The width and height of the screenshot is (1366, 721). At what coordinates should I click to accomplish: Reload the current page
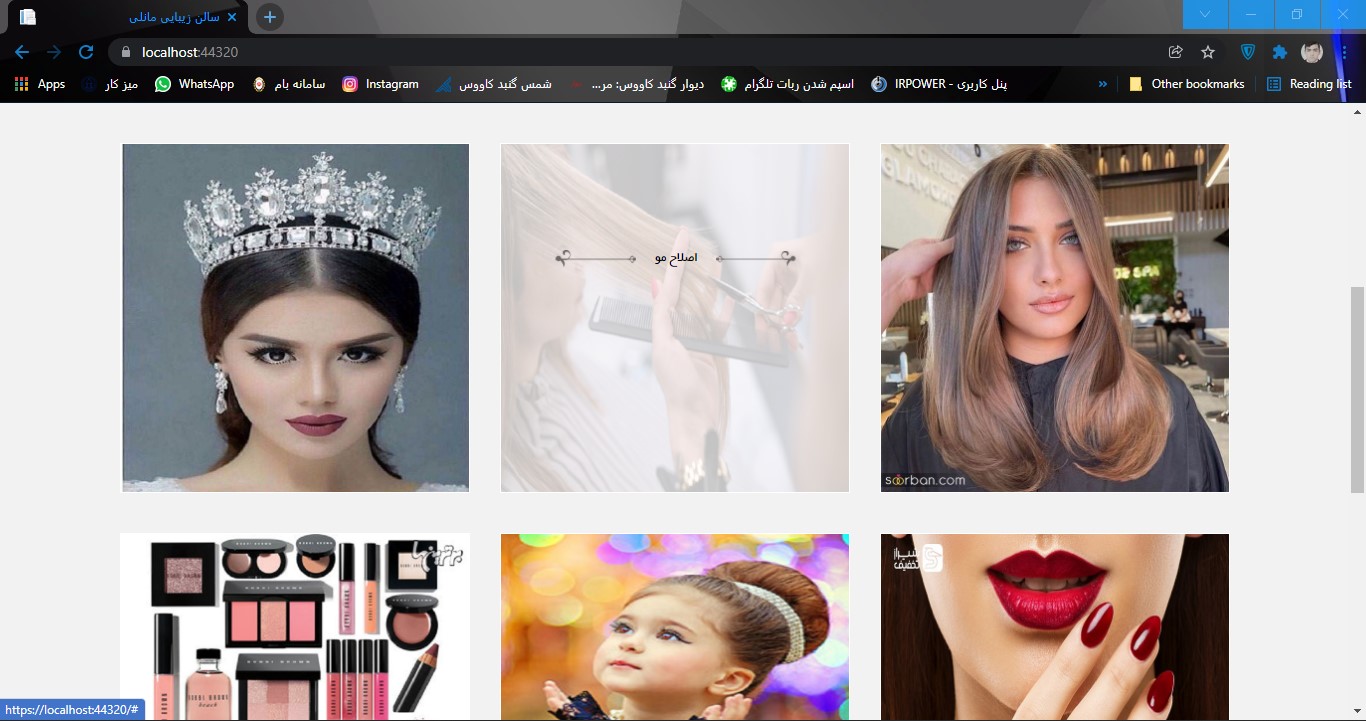[86, 52]
